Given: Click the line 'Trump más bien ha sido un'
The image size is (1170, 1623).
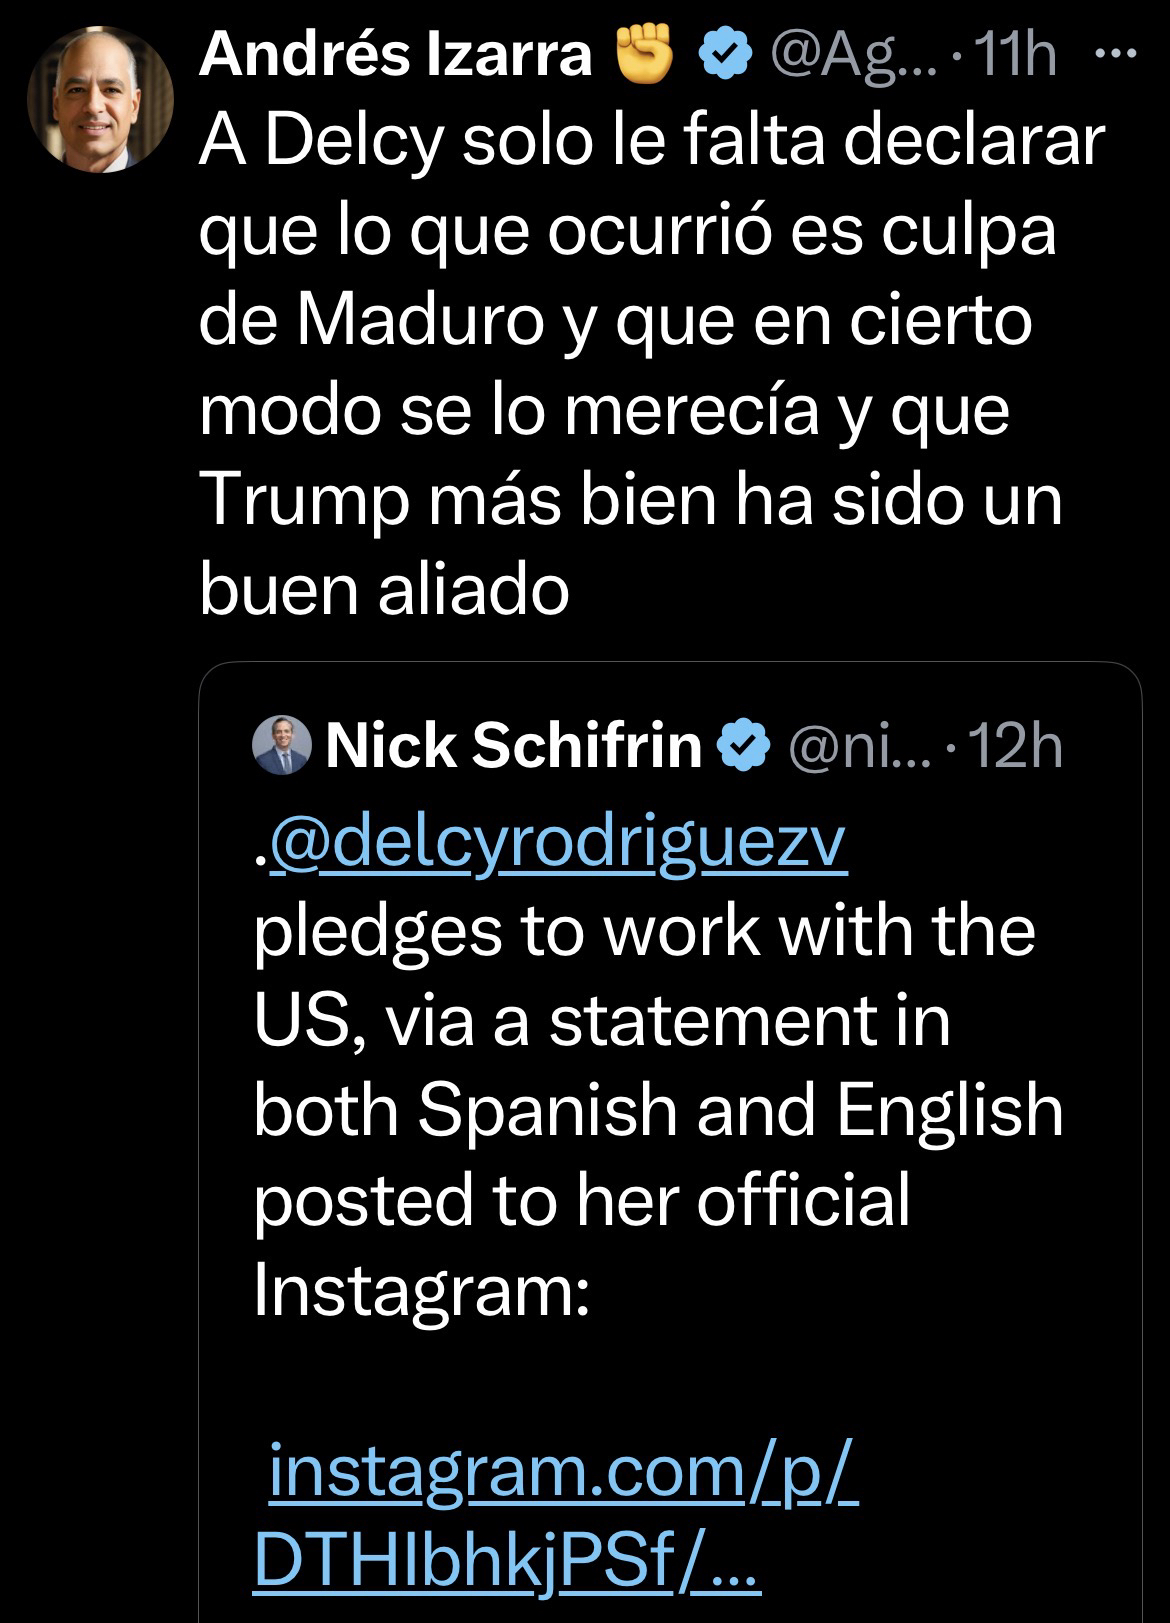Looking at the screenshot, I should click(630, 501).
